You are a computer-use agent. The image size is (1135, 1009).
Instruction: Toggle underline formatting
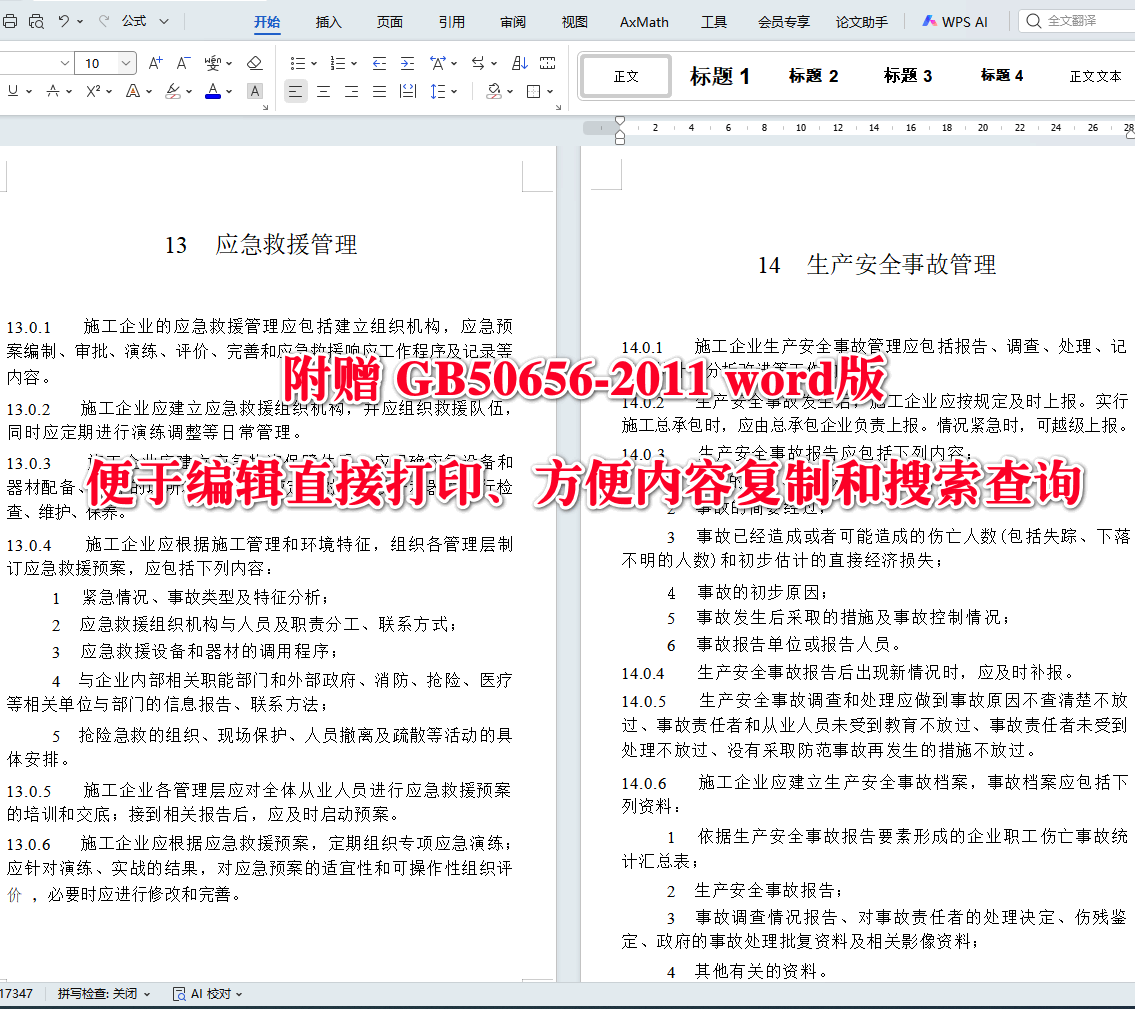click(12, 91)
